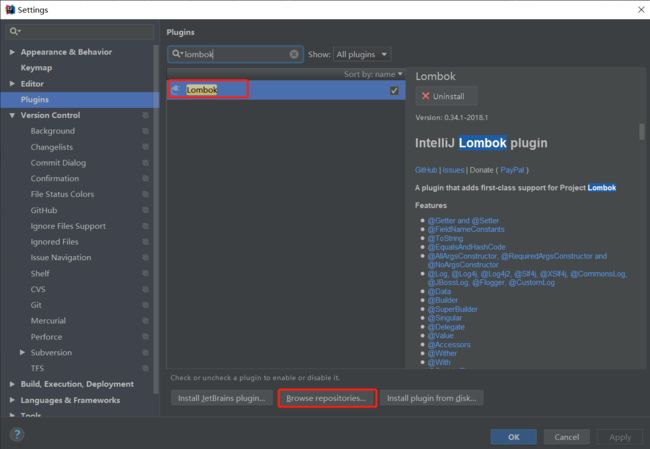The image size is (650, 449).
Task: Expand the Editor section
Action: point(12,83)
